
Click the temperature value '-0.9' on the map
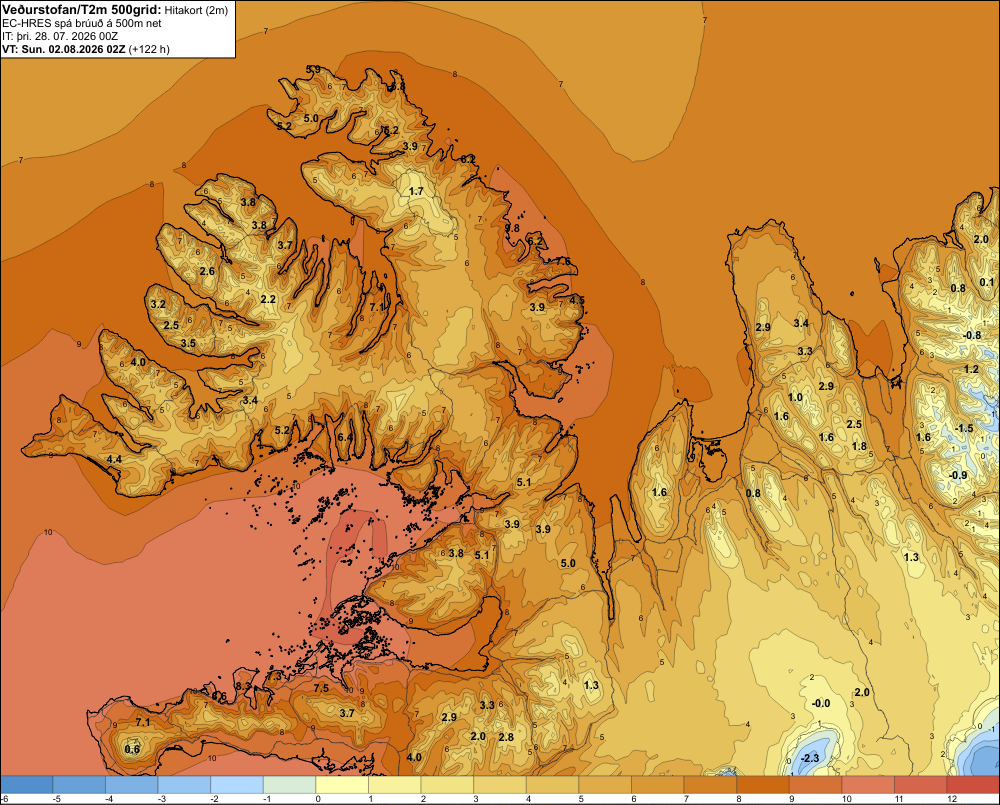(958, 475)
